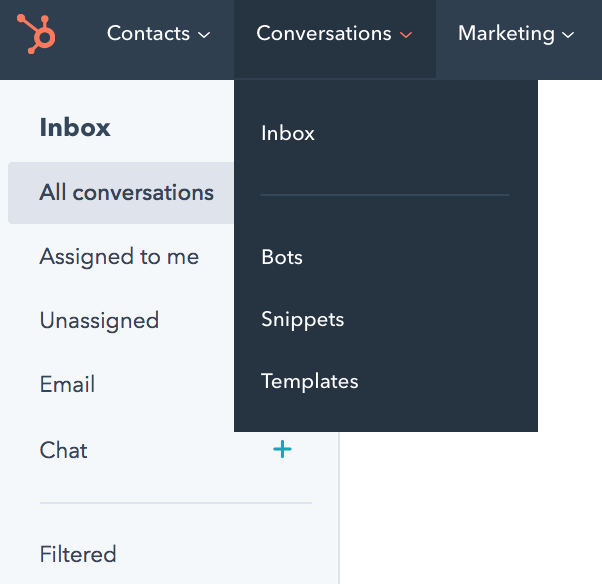Open Snippets from the Conversations menu

click(x=303, y=319)
